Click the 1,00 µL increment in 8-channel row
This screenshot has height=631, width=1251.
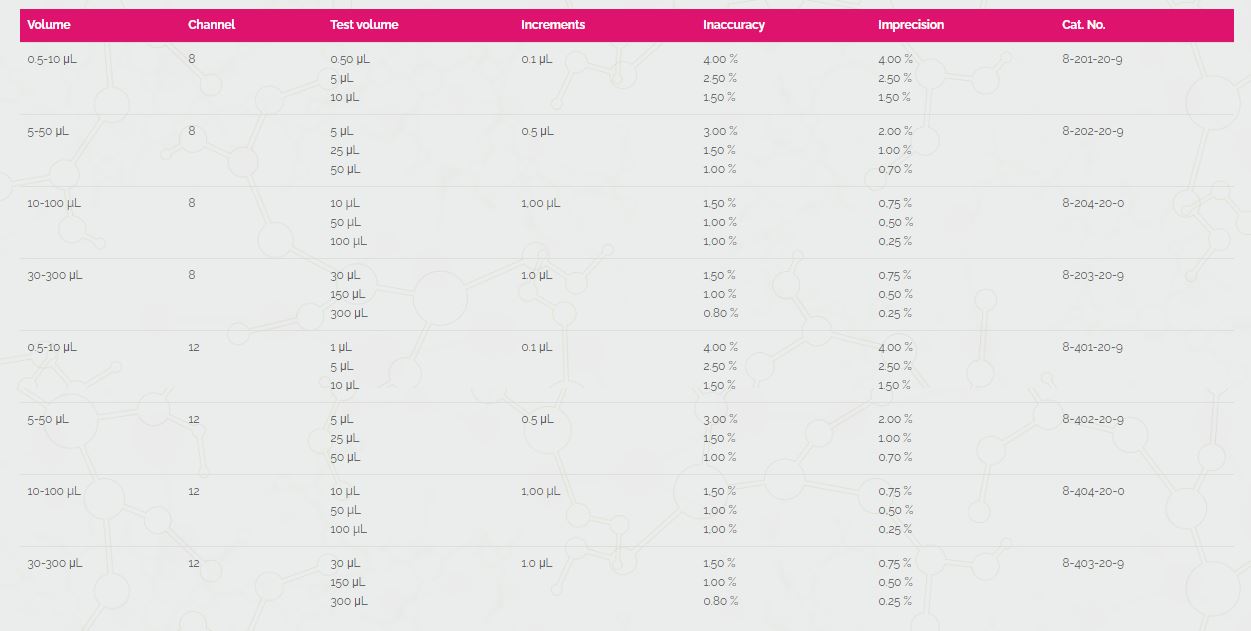pos(541,203)
